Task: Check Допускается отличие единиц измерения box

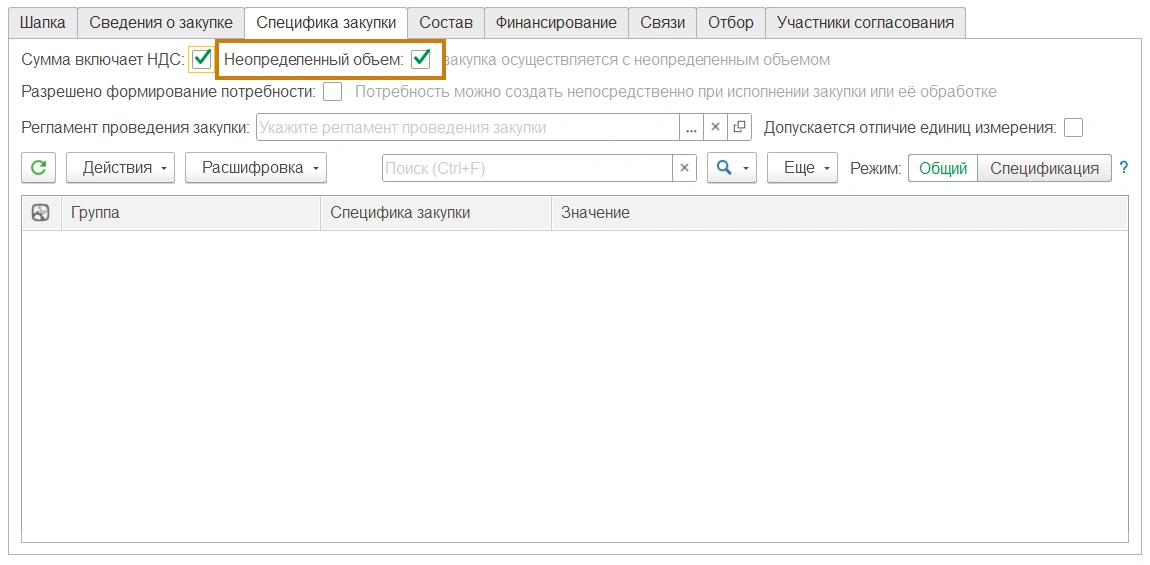Action: (x=1073, y=128)
